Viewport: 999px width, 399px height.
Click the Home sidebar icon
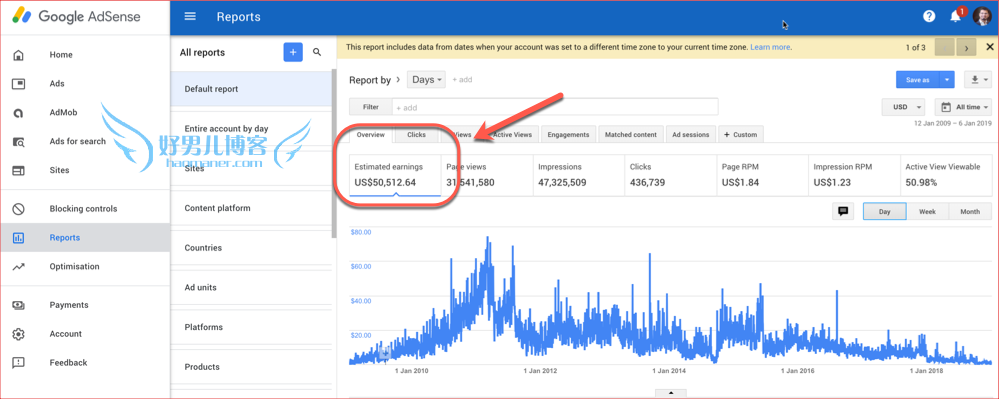(18, 55)
